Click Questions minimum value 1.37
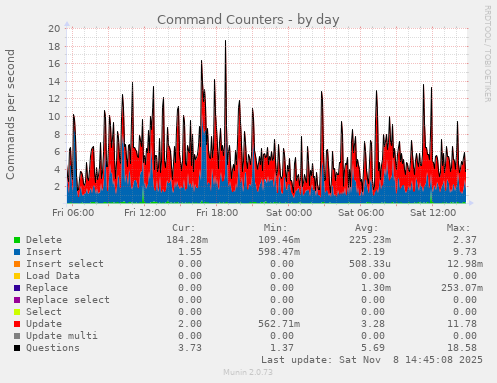Screen dimensions: 497x383 pos(282,348)
